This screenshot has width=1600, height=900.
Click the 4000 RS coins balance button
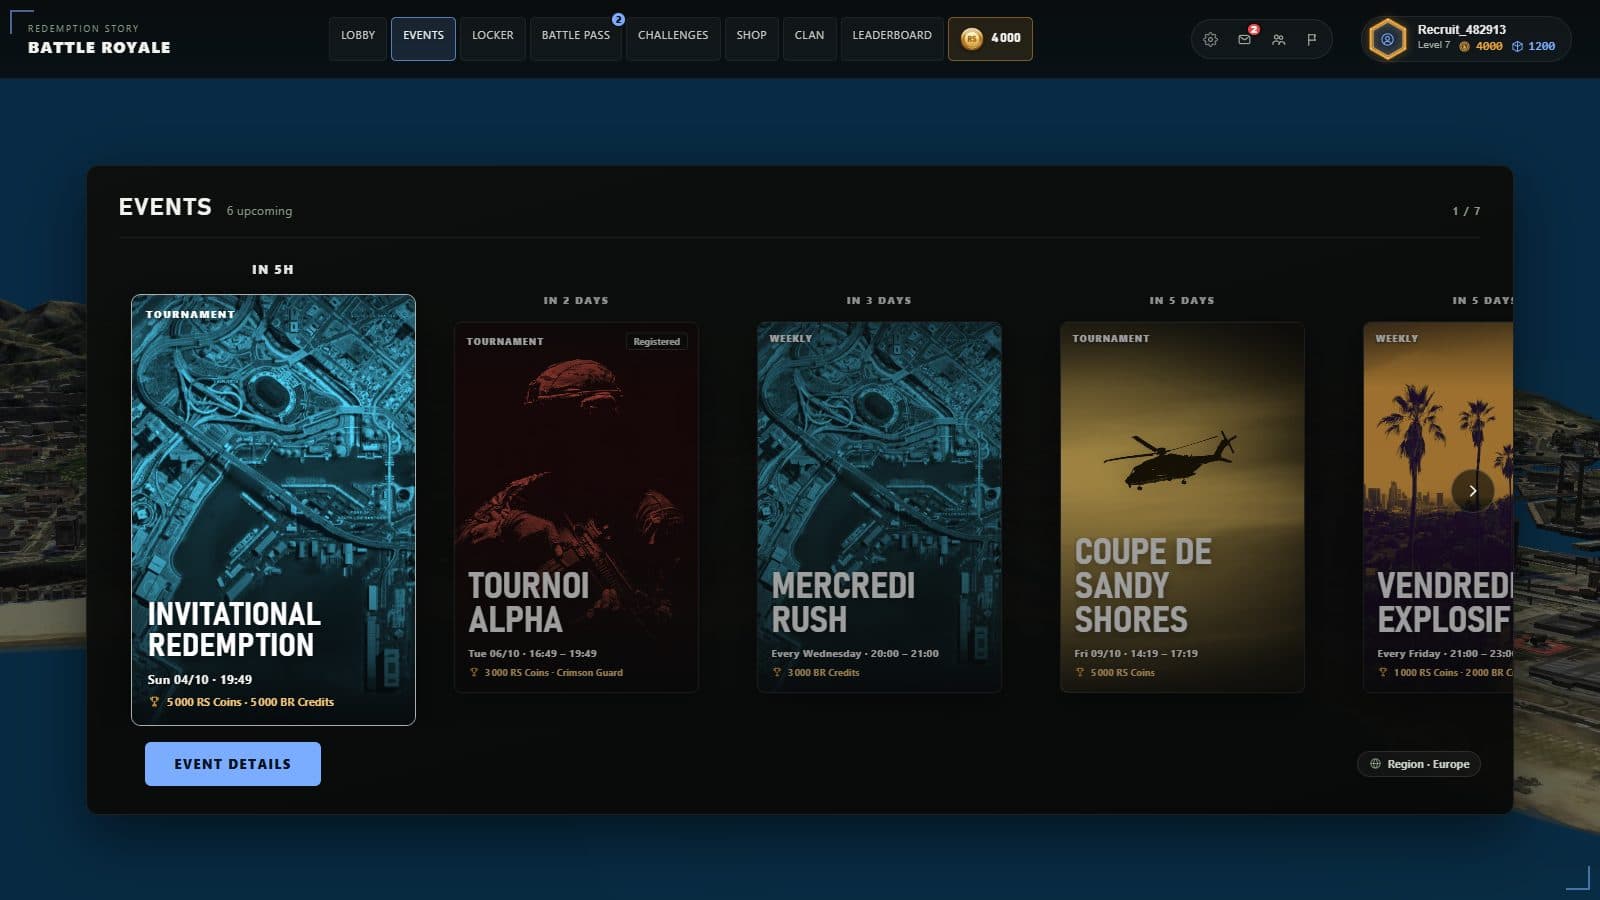tap(990, 38)
